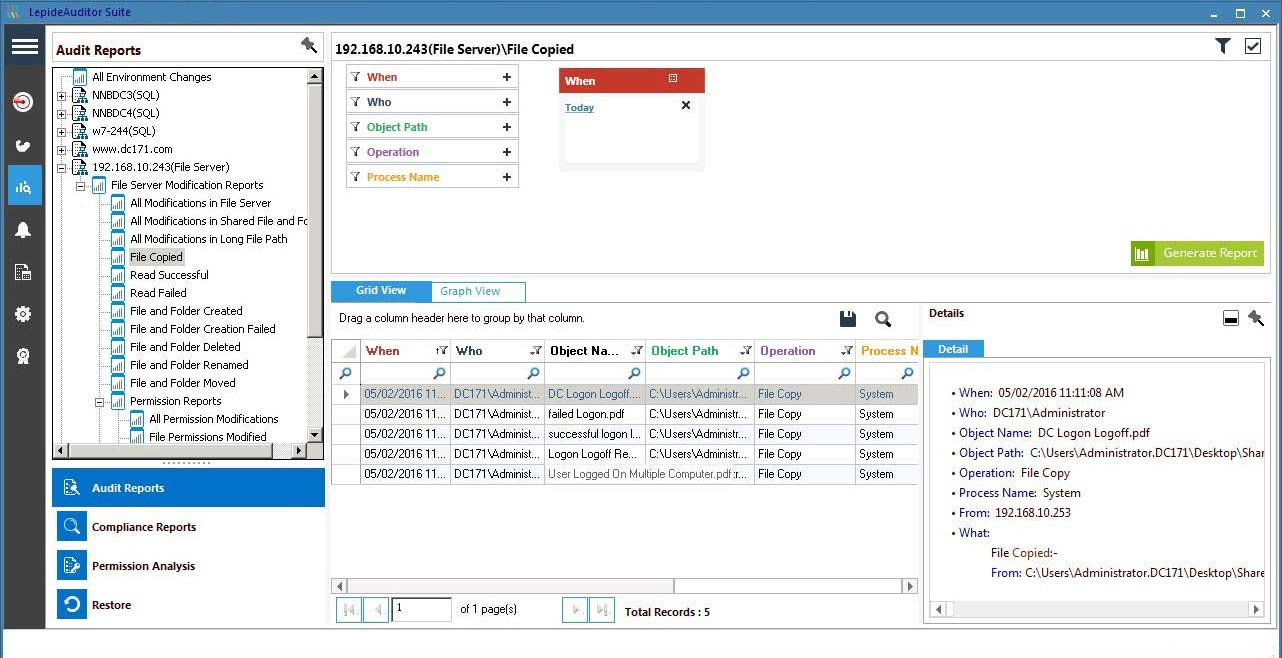
Task: Click the Today link in the When filter
Action: pyautogui.click(x=579, y=107)
